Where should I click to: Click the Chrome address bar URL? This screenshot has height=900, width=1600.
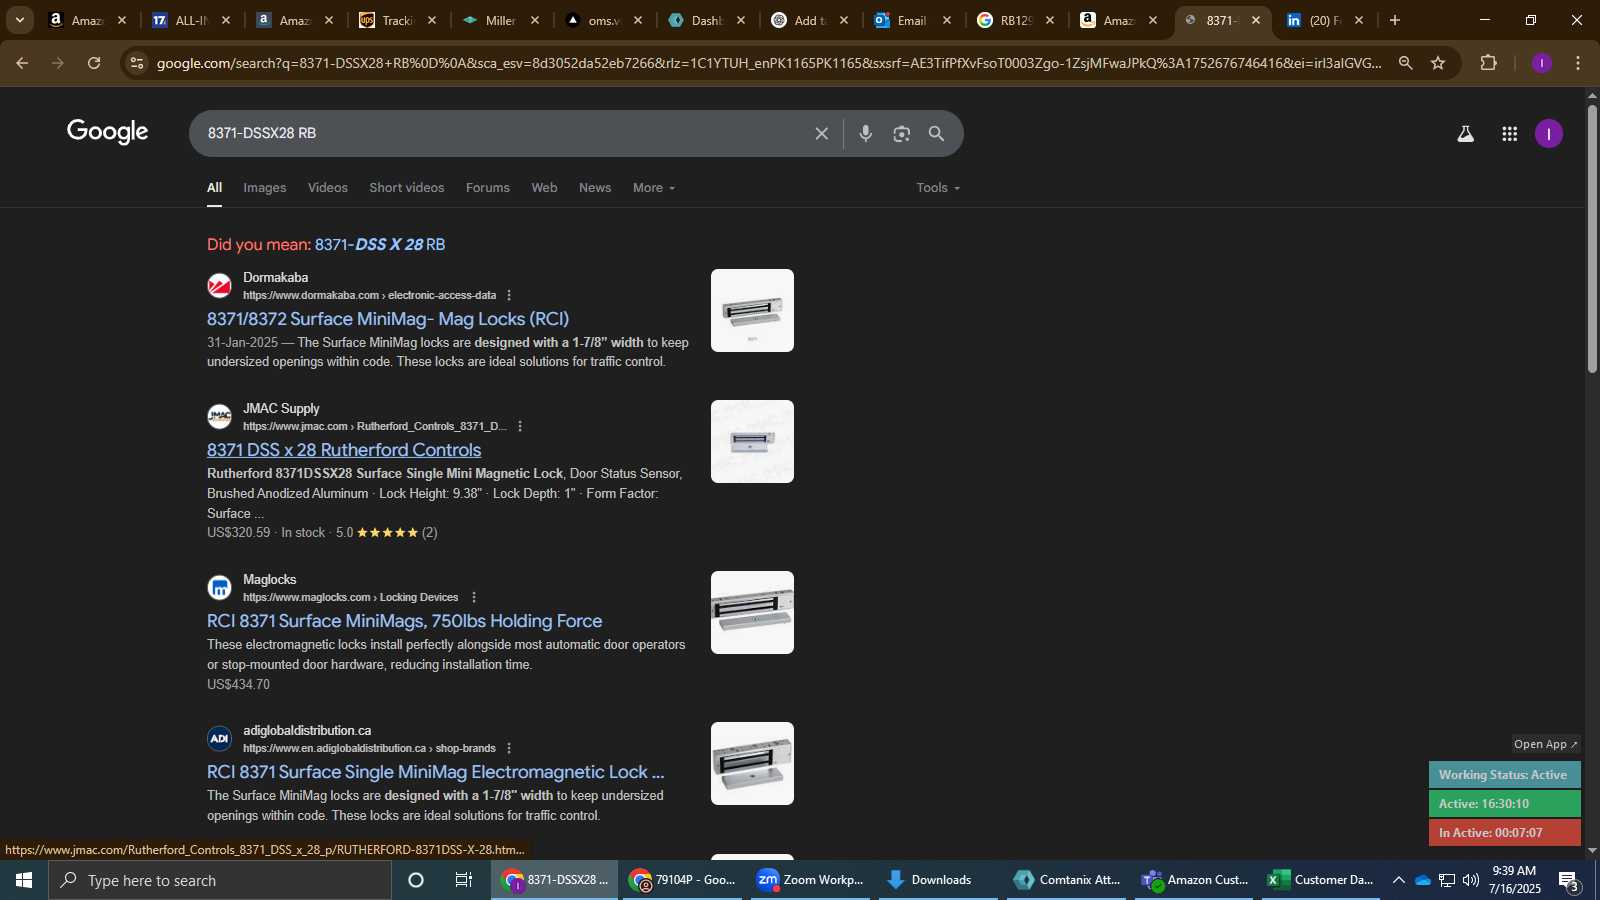point(768,63)
